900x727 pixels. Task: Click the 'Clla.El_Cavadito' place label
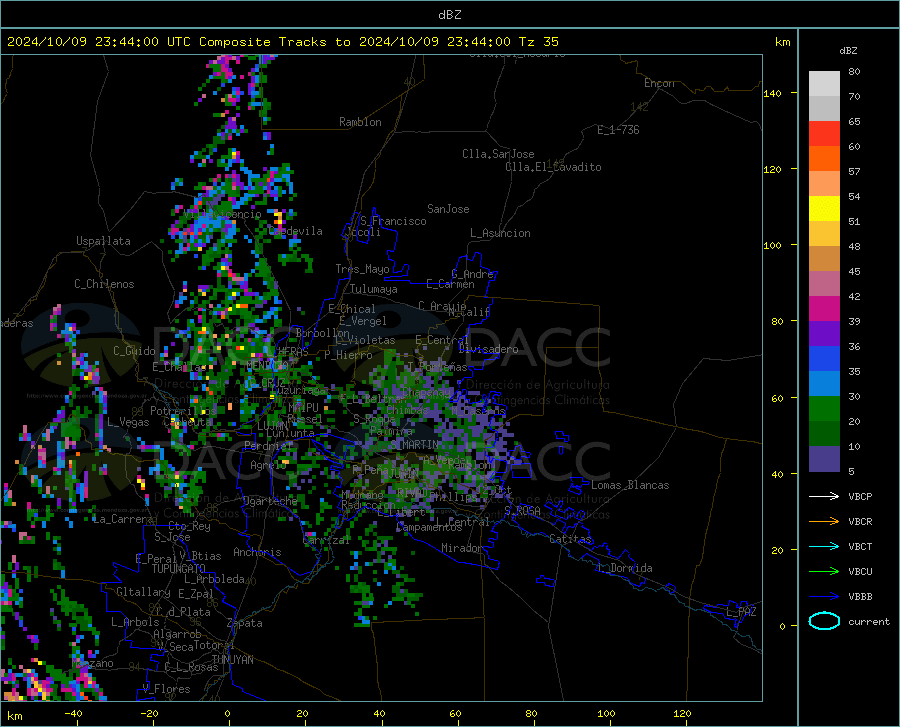[553, 167]
